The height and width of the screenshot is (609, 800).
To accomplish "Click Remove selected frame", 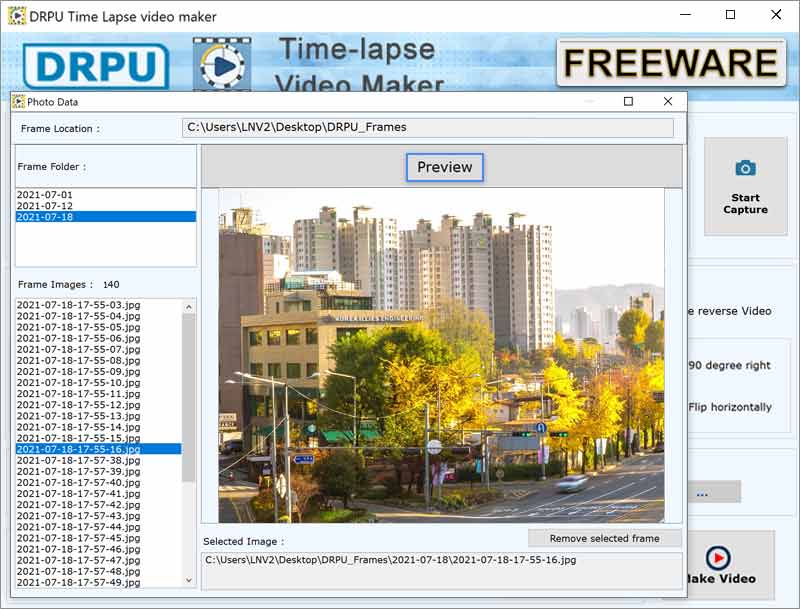I will (606, 538).
